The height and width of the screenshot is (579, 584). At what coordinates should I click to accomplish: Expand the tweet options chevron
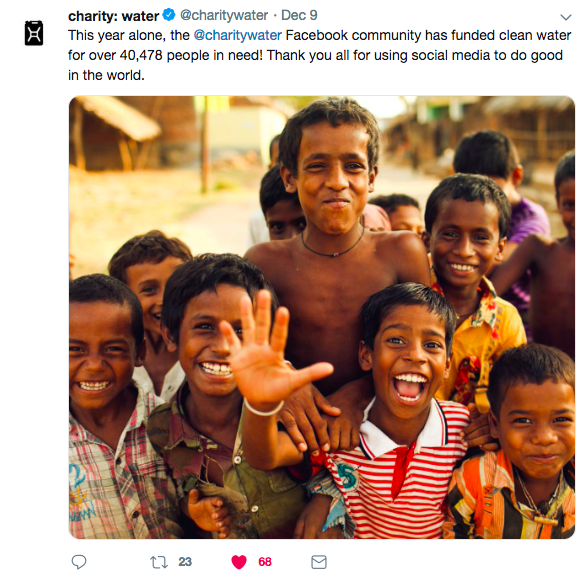point(566,17)
